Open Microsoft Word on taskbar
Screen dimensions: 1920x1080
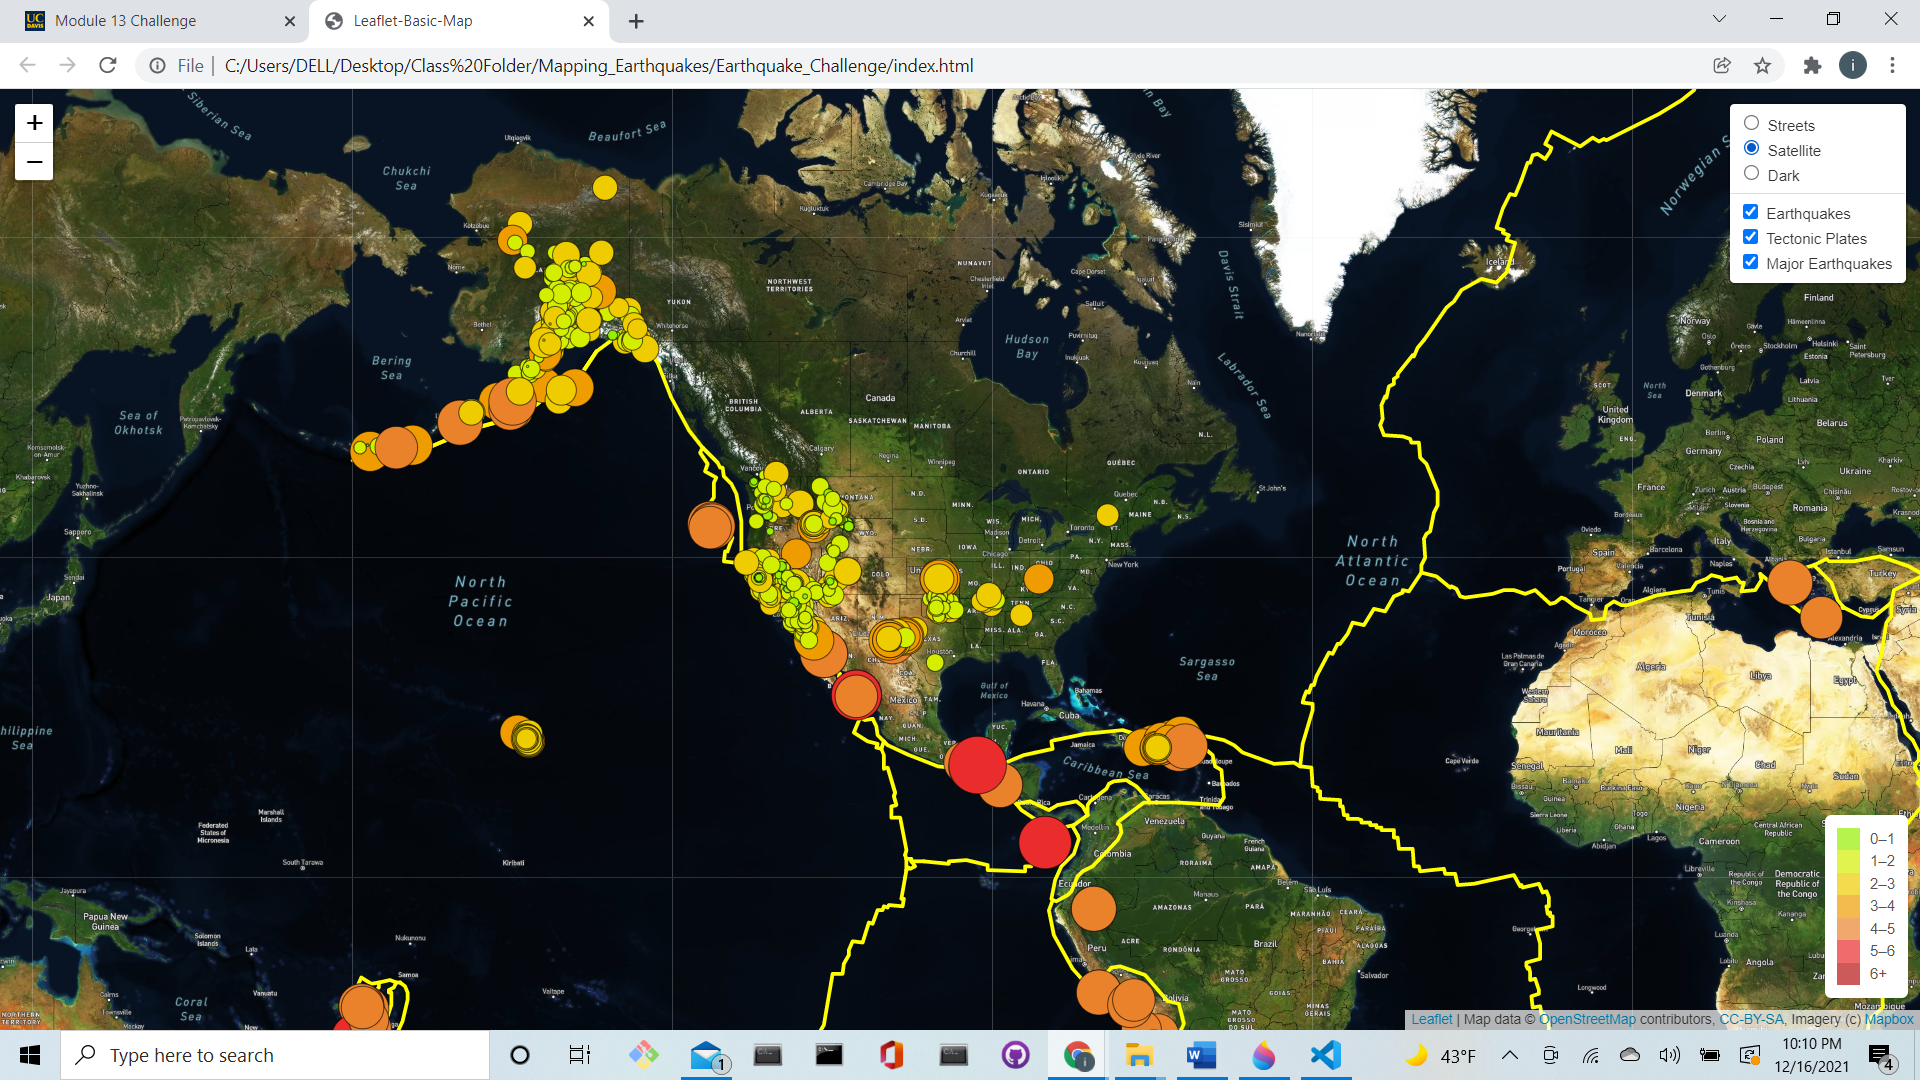(x=1201, y=1055)
